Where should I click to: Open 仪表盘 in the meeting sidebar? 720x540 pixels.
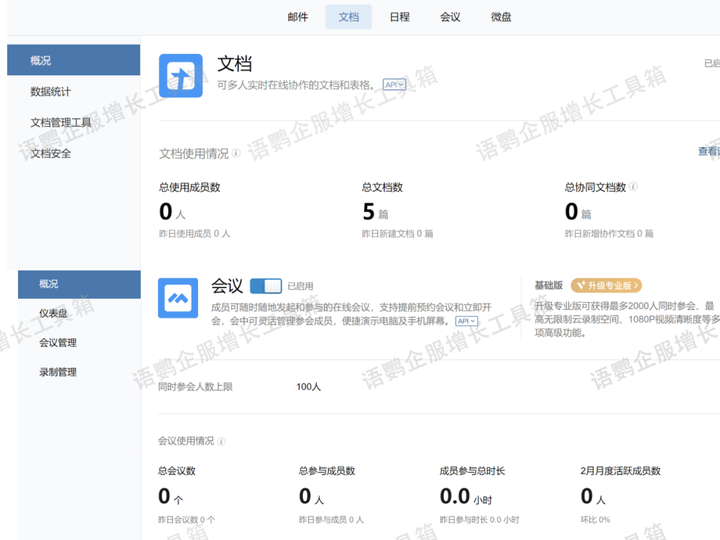point(53,314)
